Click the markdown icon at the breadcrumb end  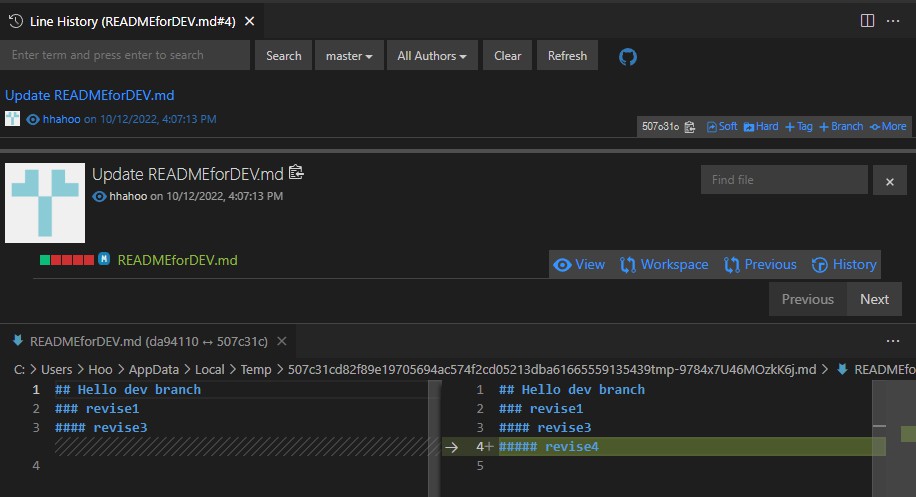click(842, 369)
